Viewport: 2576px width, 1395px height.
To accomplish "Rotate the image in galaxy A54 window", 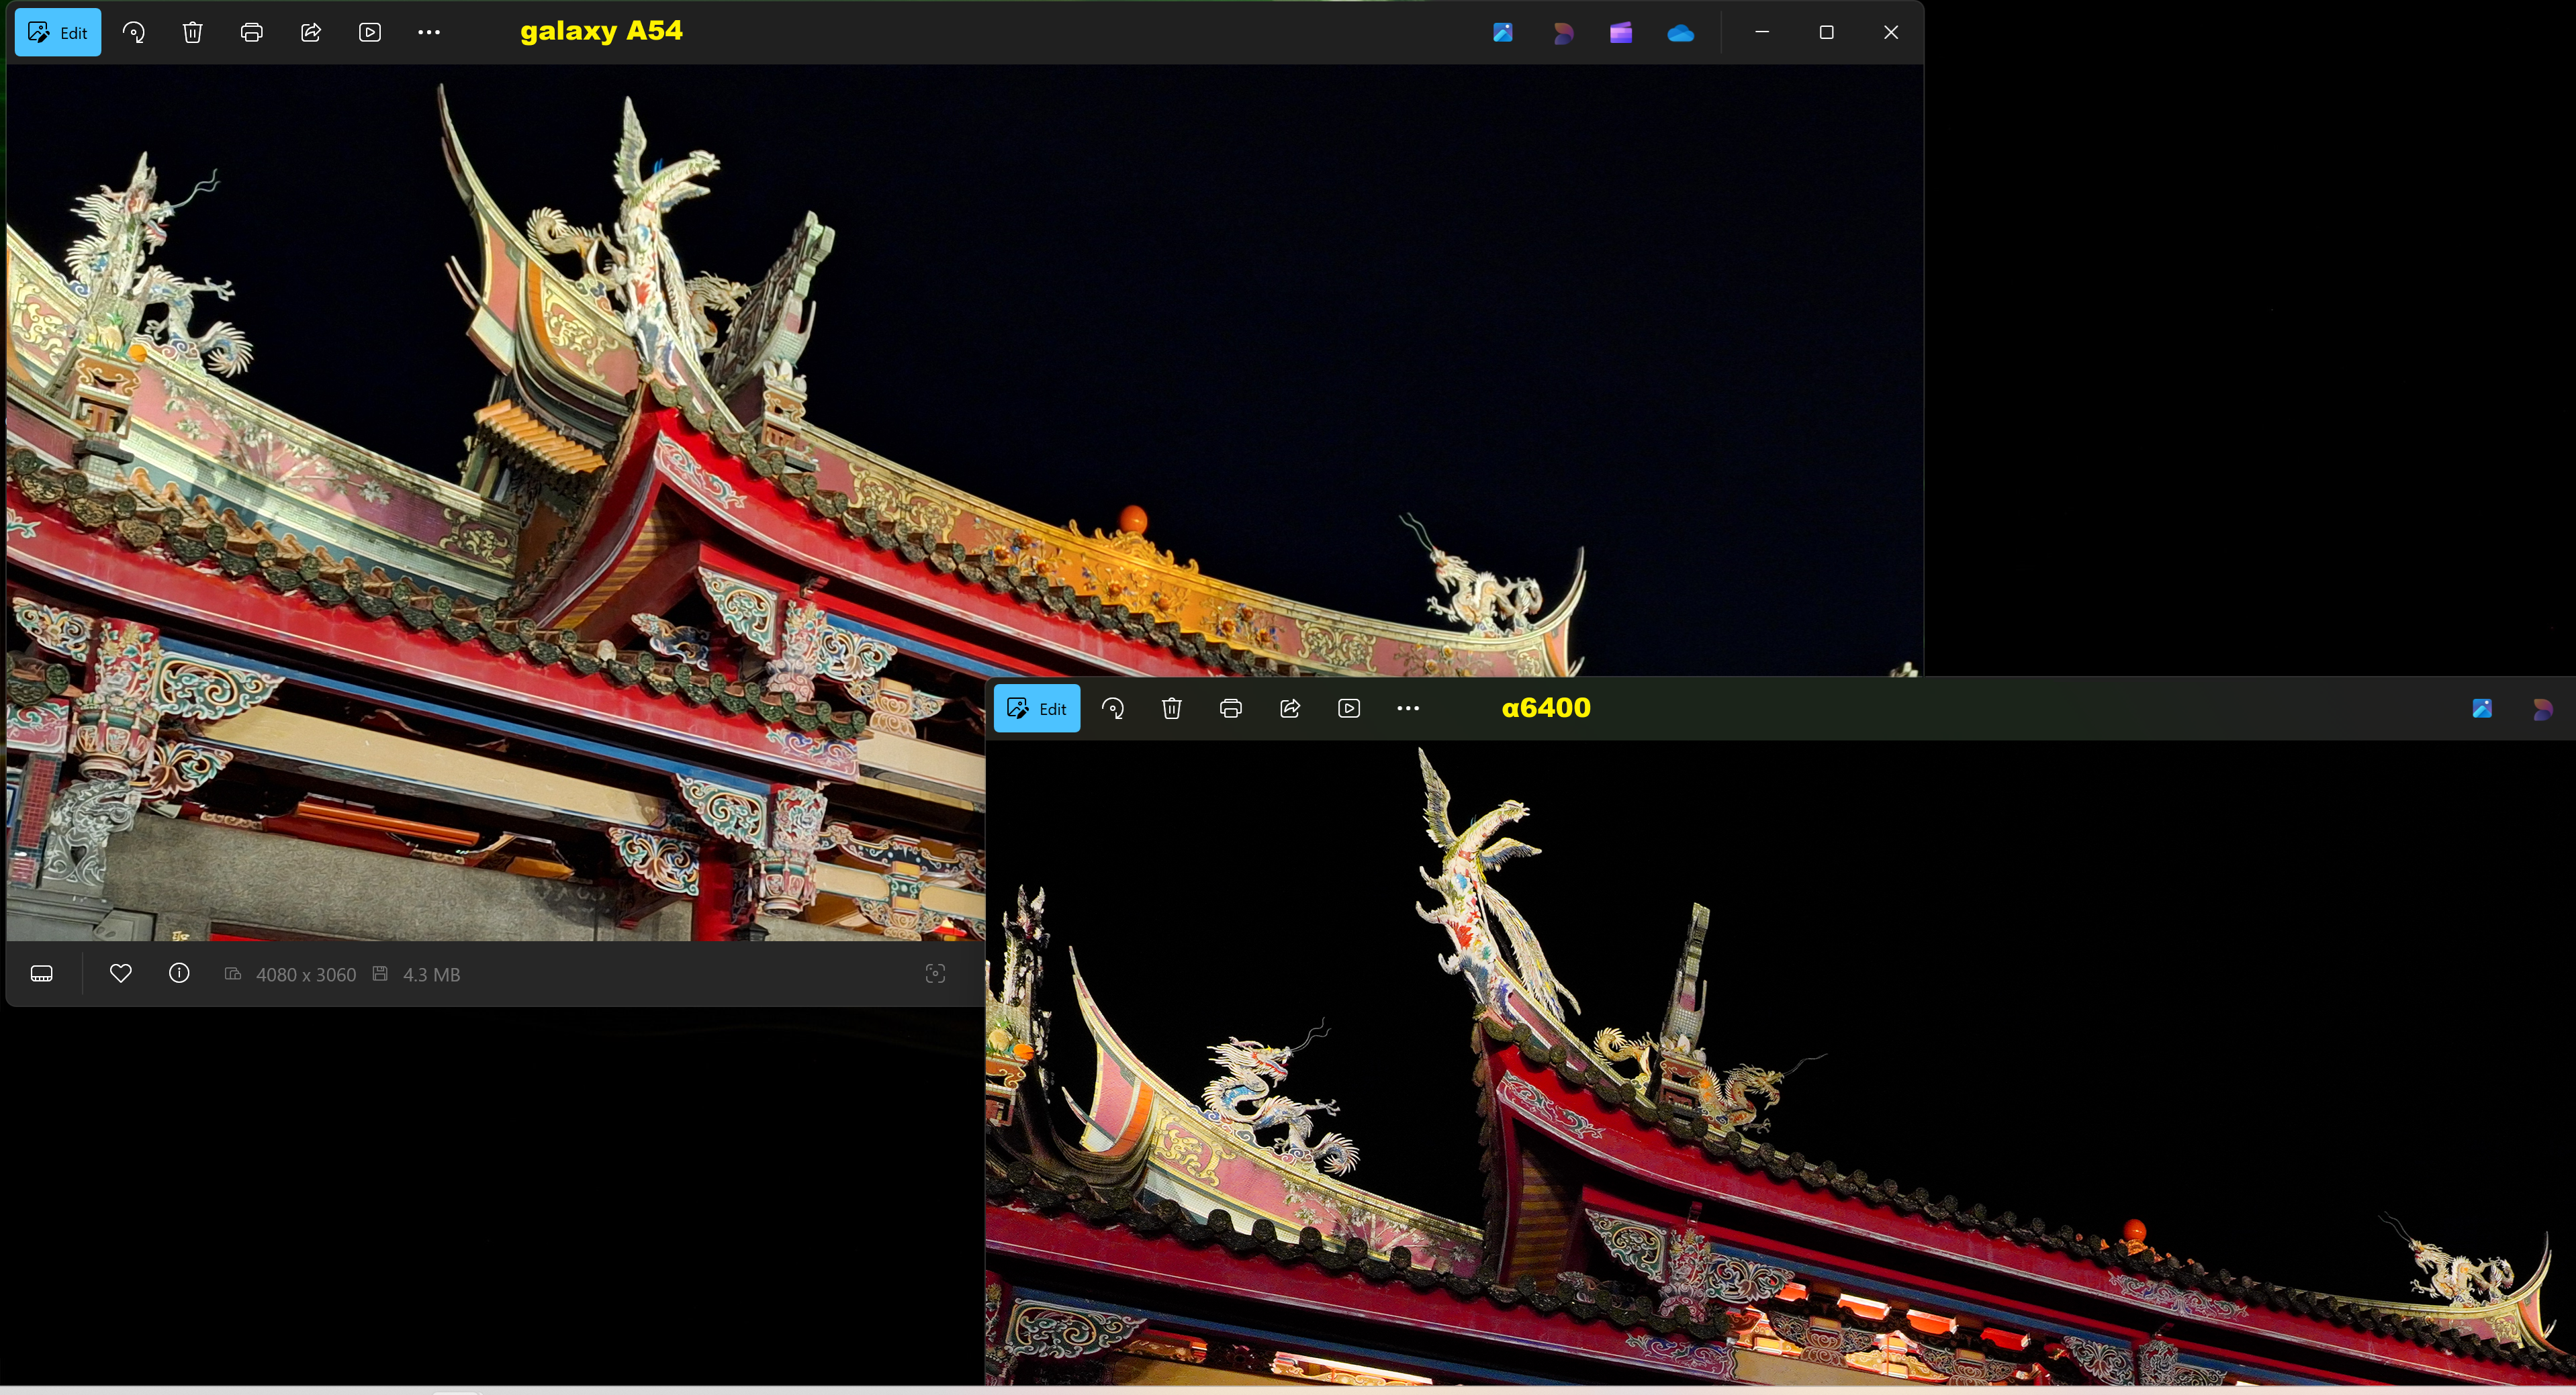I will [134, 32].
